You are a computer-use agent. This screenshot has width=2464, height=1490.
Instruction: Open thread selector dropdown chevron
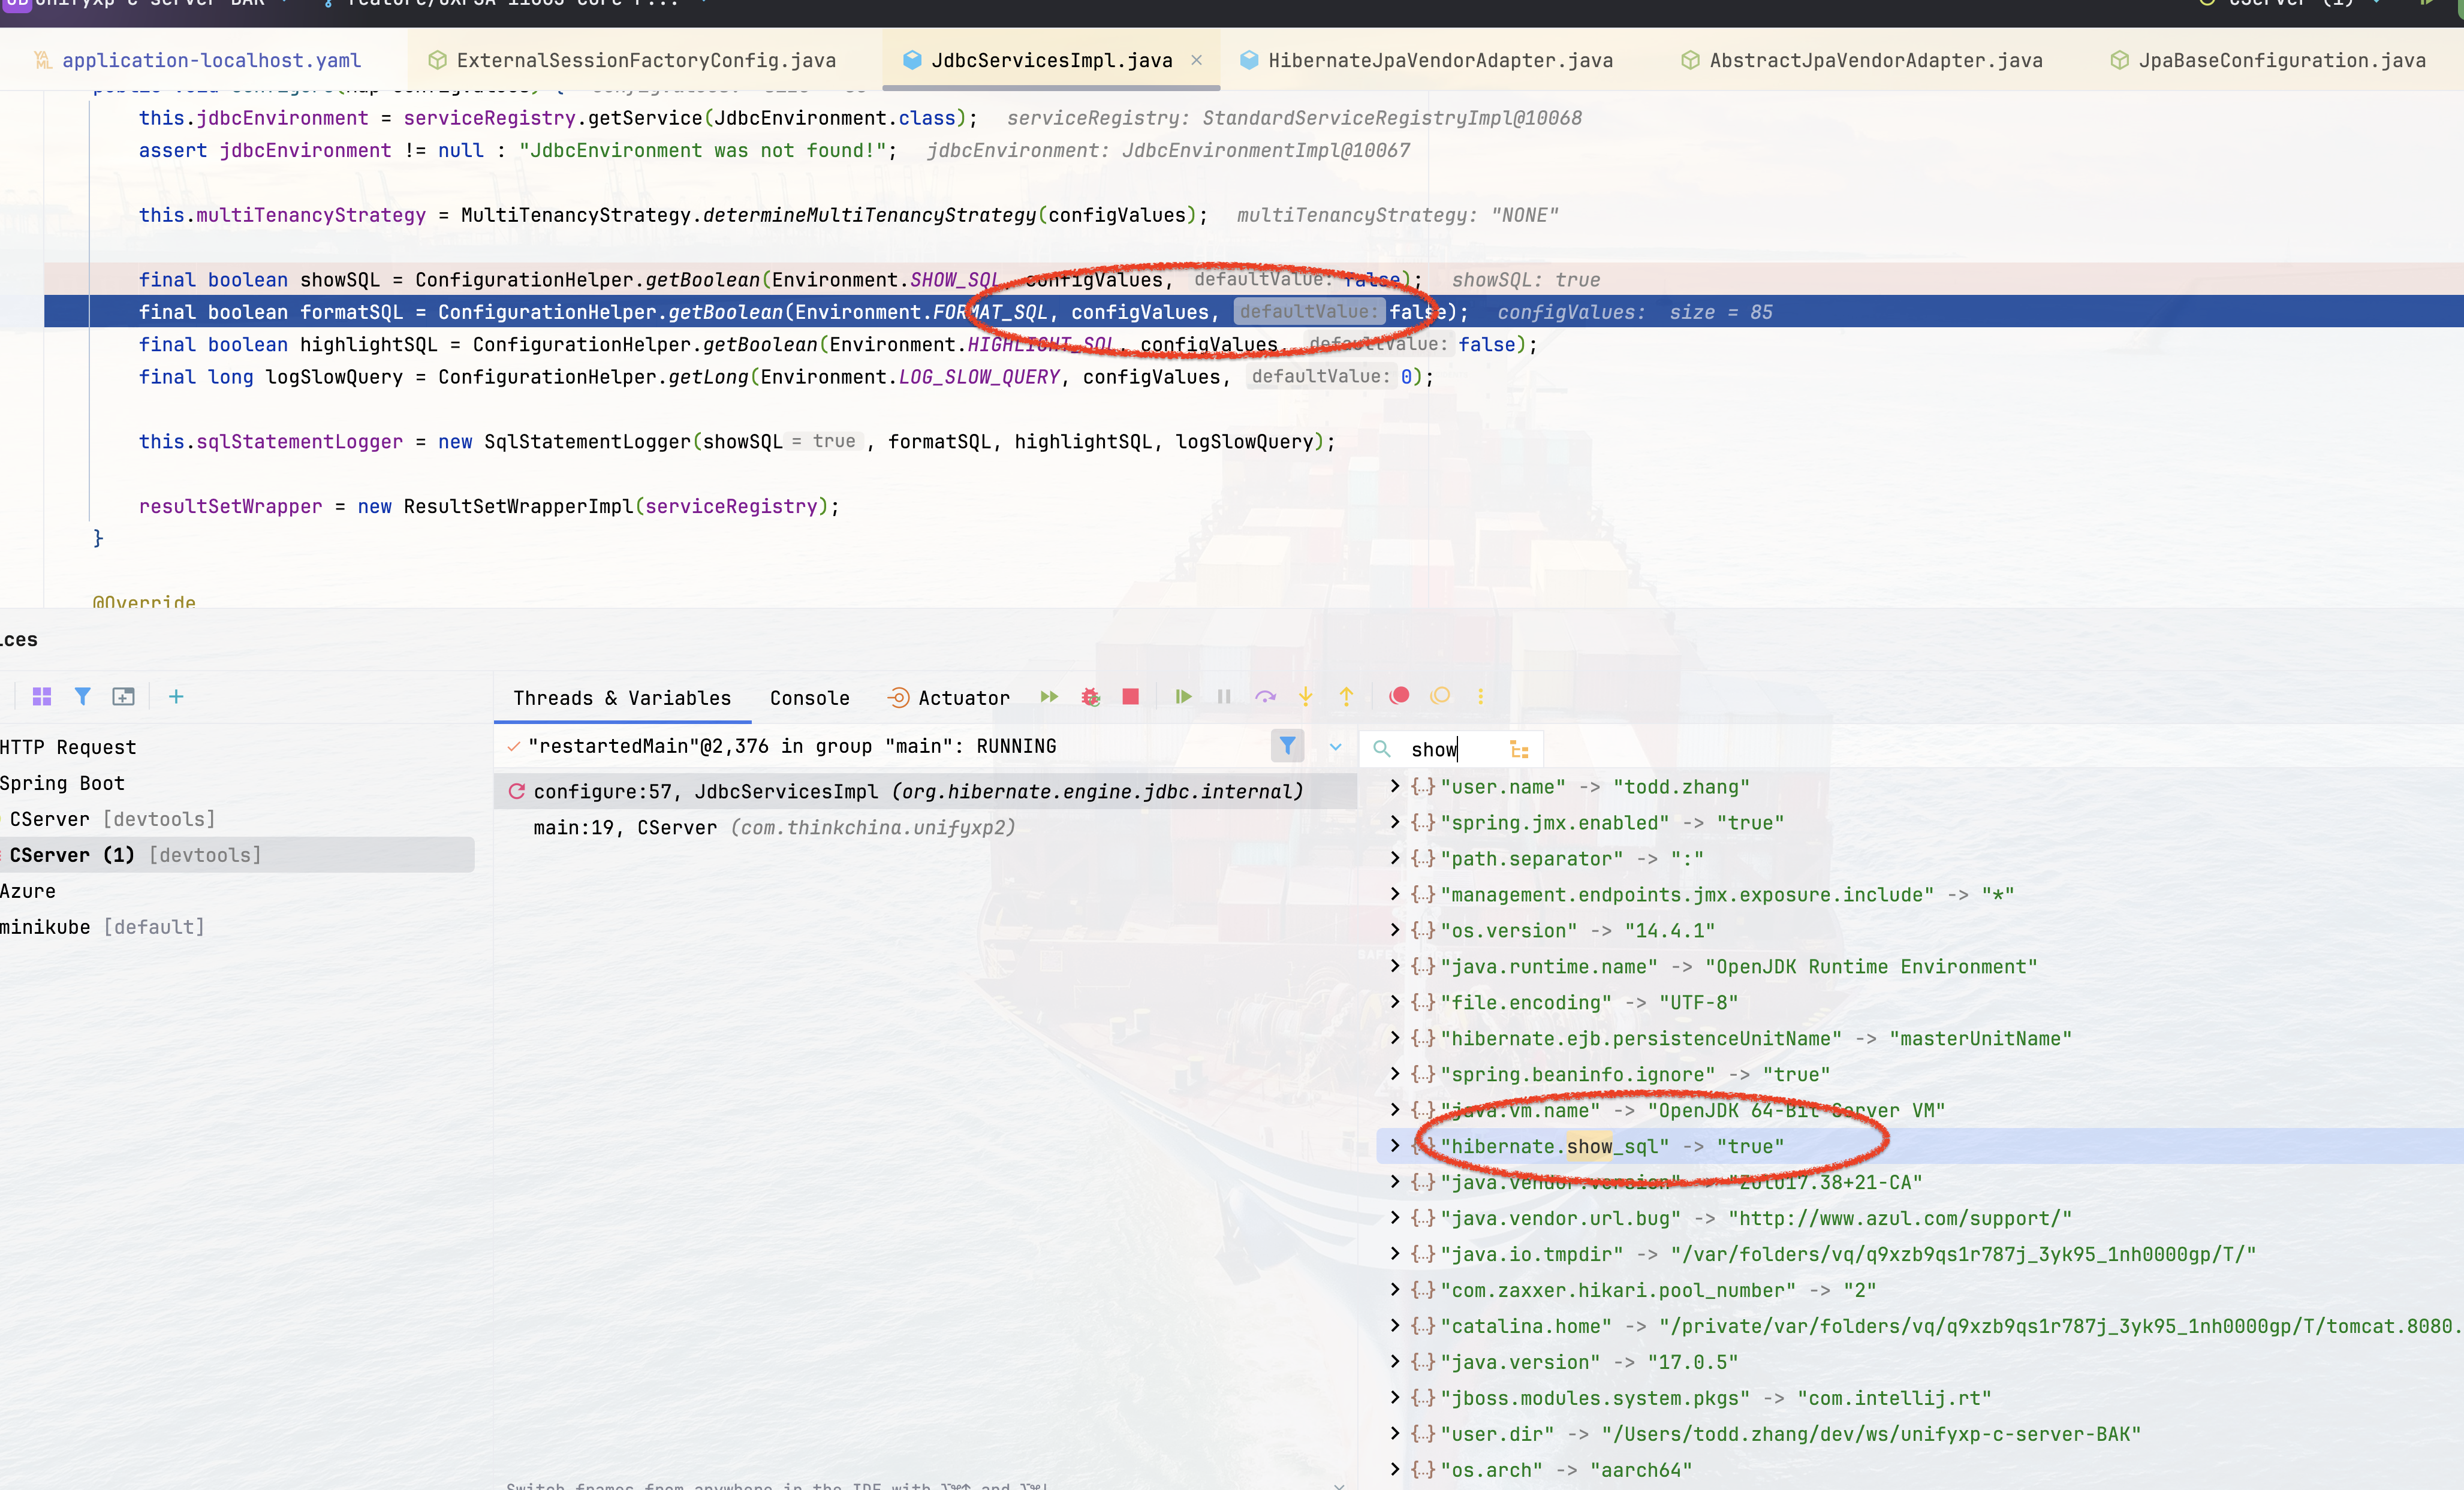click(x=1335, y=747)
